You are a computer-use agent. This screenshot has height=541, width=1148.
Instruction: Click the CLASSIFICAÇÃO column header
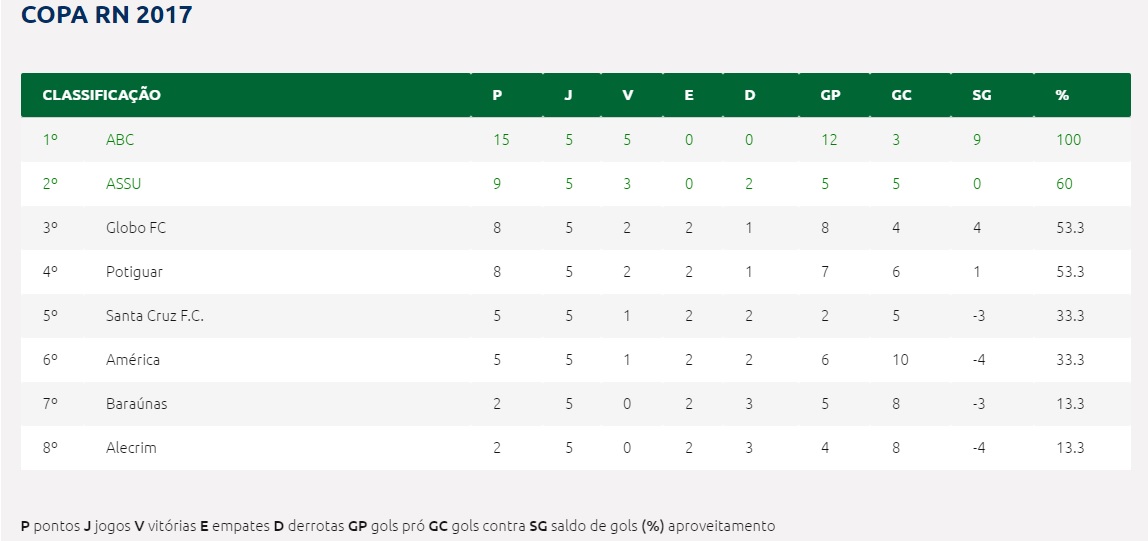[102, 95]
